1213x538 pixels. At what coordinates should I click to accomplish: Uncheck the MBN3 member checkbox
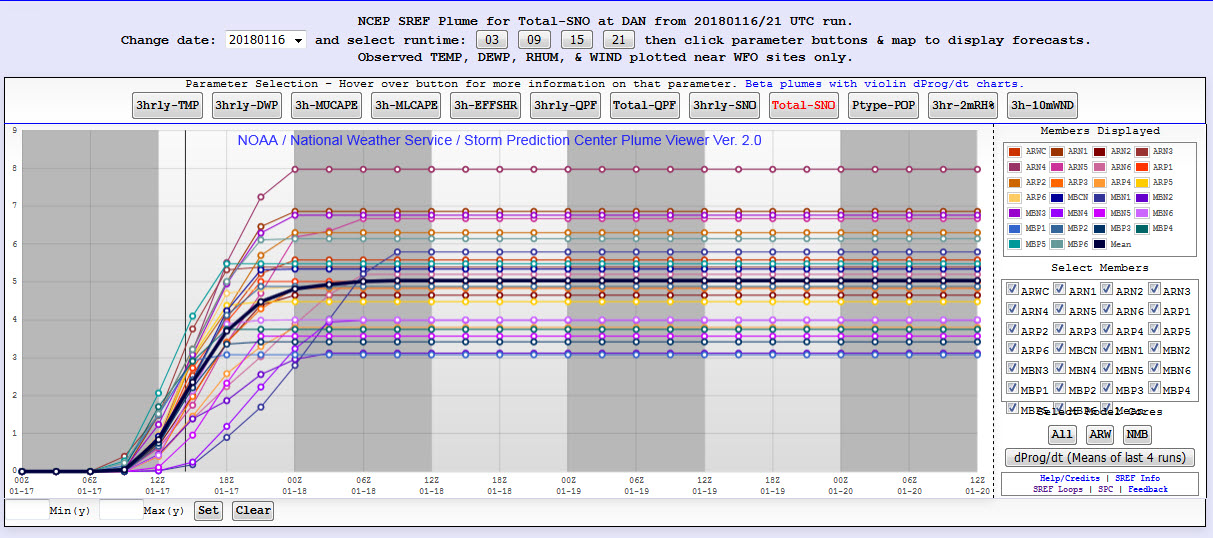[x=1013, y=370]
